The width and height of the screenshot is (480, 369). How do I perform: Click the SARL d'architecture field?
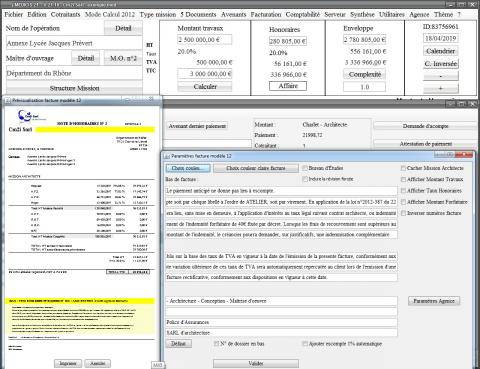281,333
